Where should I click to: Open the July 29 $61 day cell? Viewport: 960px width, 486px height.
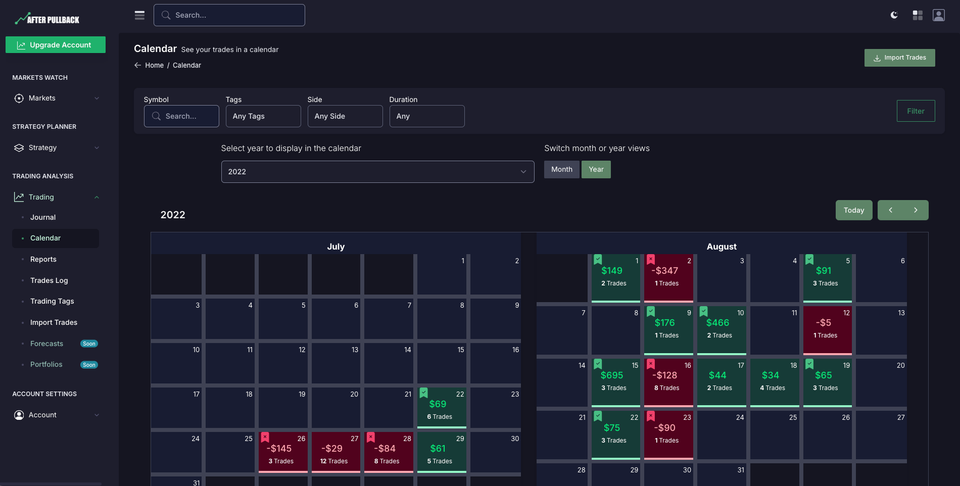point(441,452)
